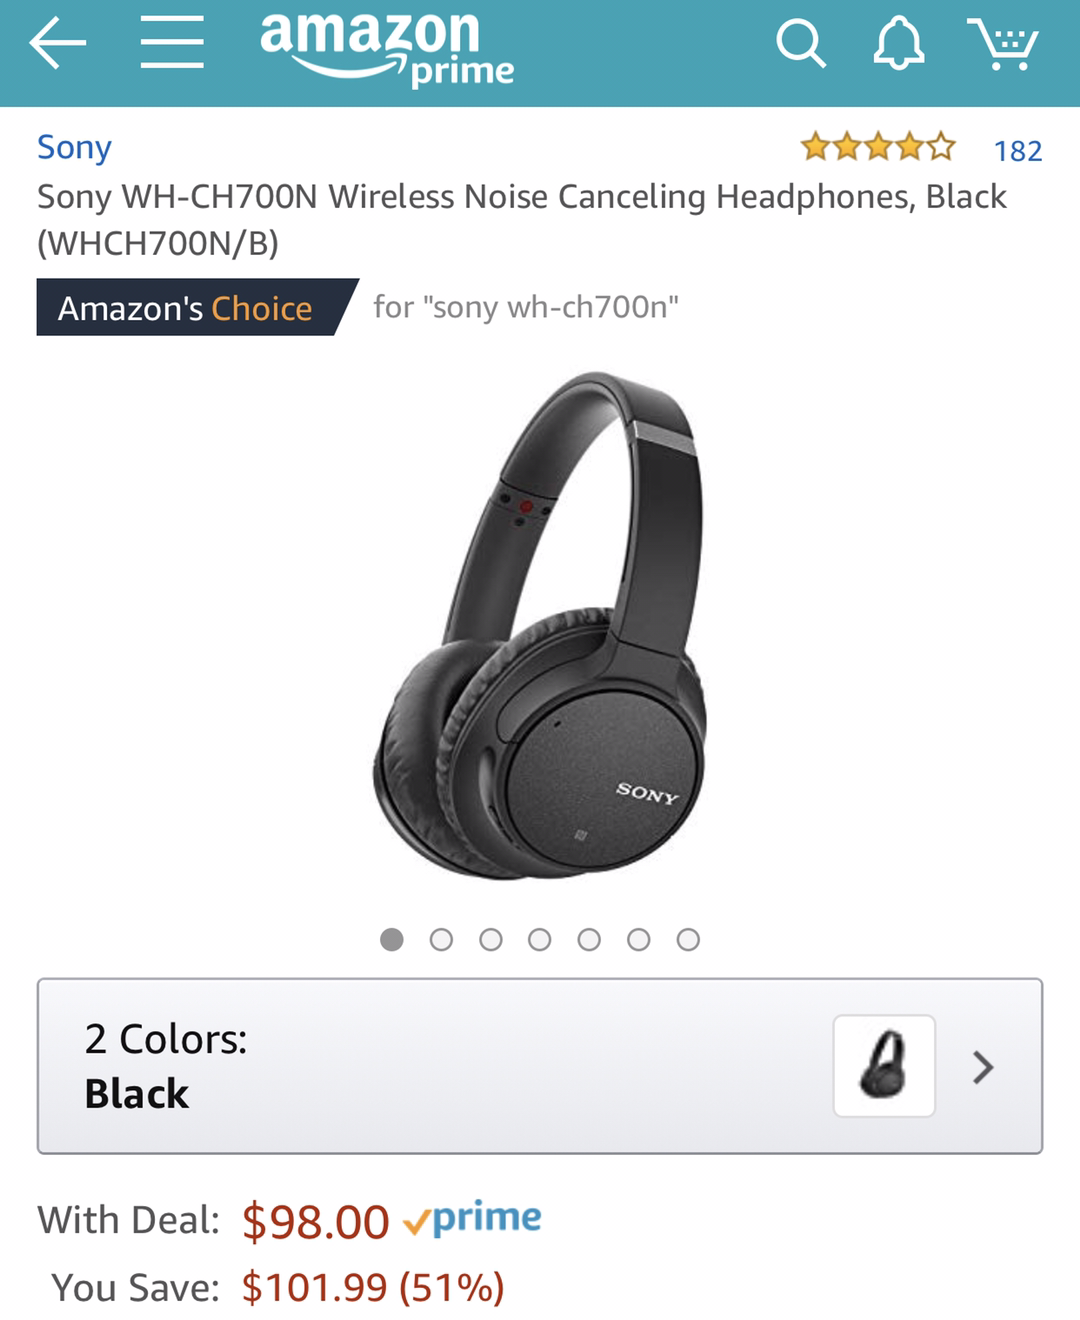Open the Sony brand link
Image resolution: width=1080 pixels, height=1320 pixels.
point(74,148)
